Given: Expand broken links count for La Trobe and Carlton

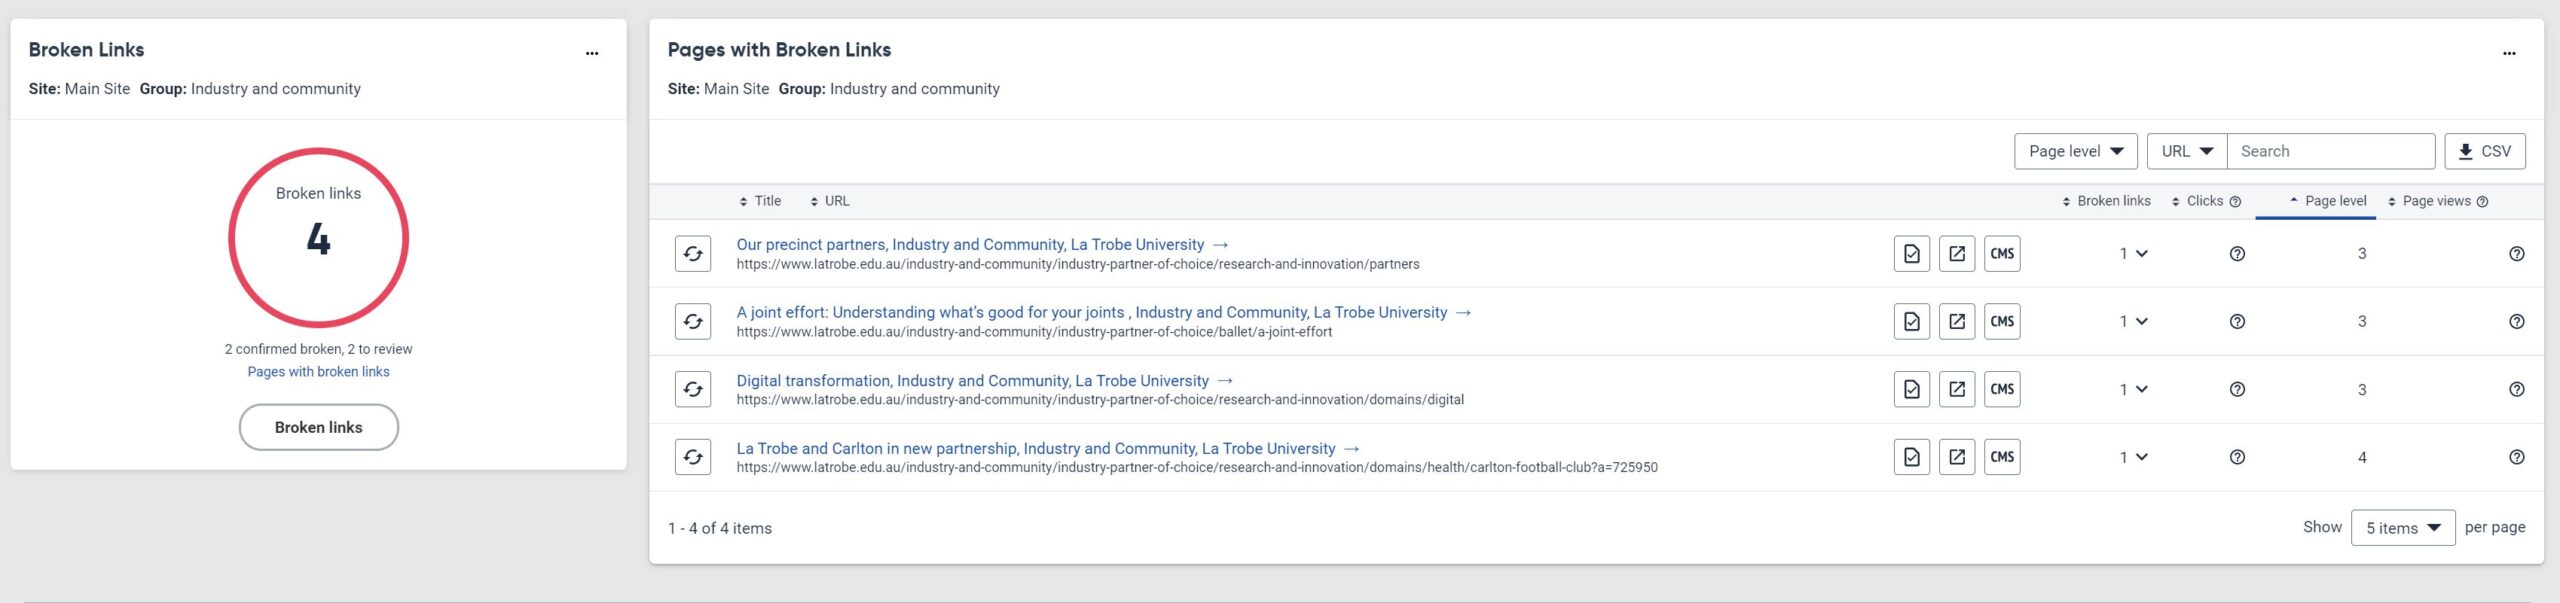Looking at the screenshot, I should 2133,458.
